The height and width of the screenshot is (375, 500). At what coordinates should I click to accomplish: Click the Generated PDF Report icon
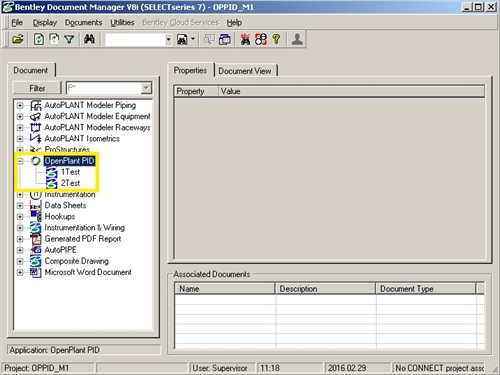[x=36, y=239]
